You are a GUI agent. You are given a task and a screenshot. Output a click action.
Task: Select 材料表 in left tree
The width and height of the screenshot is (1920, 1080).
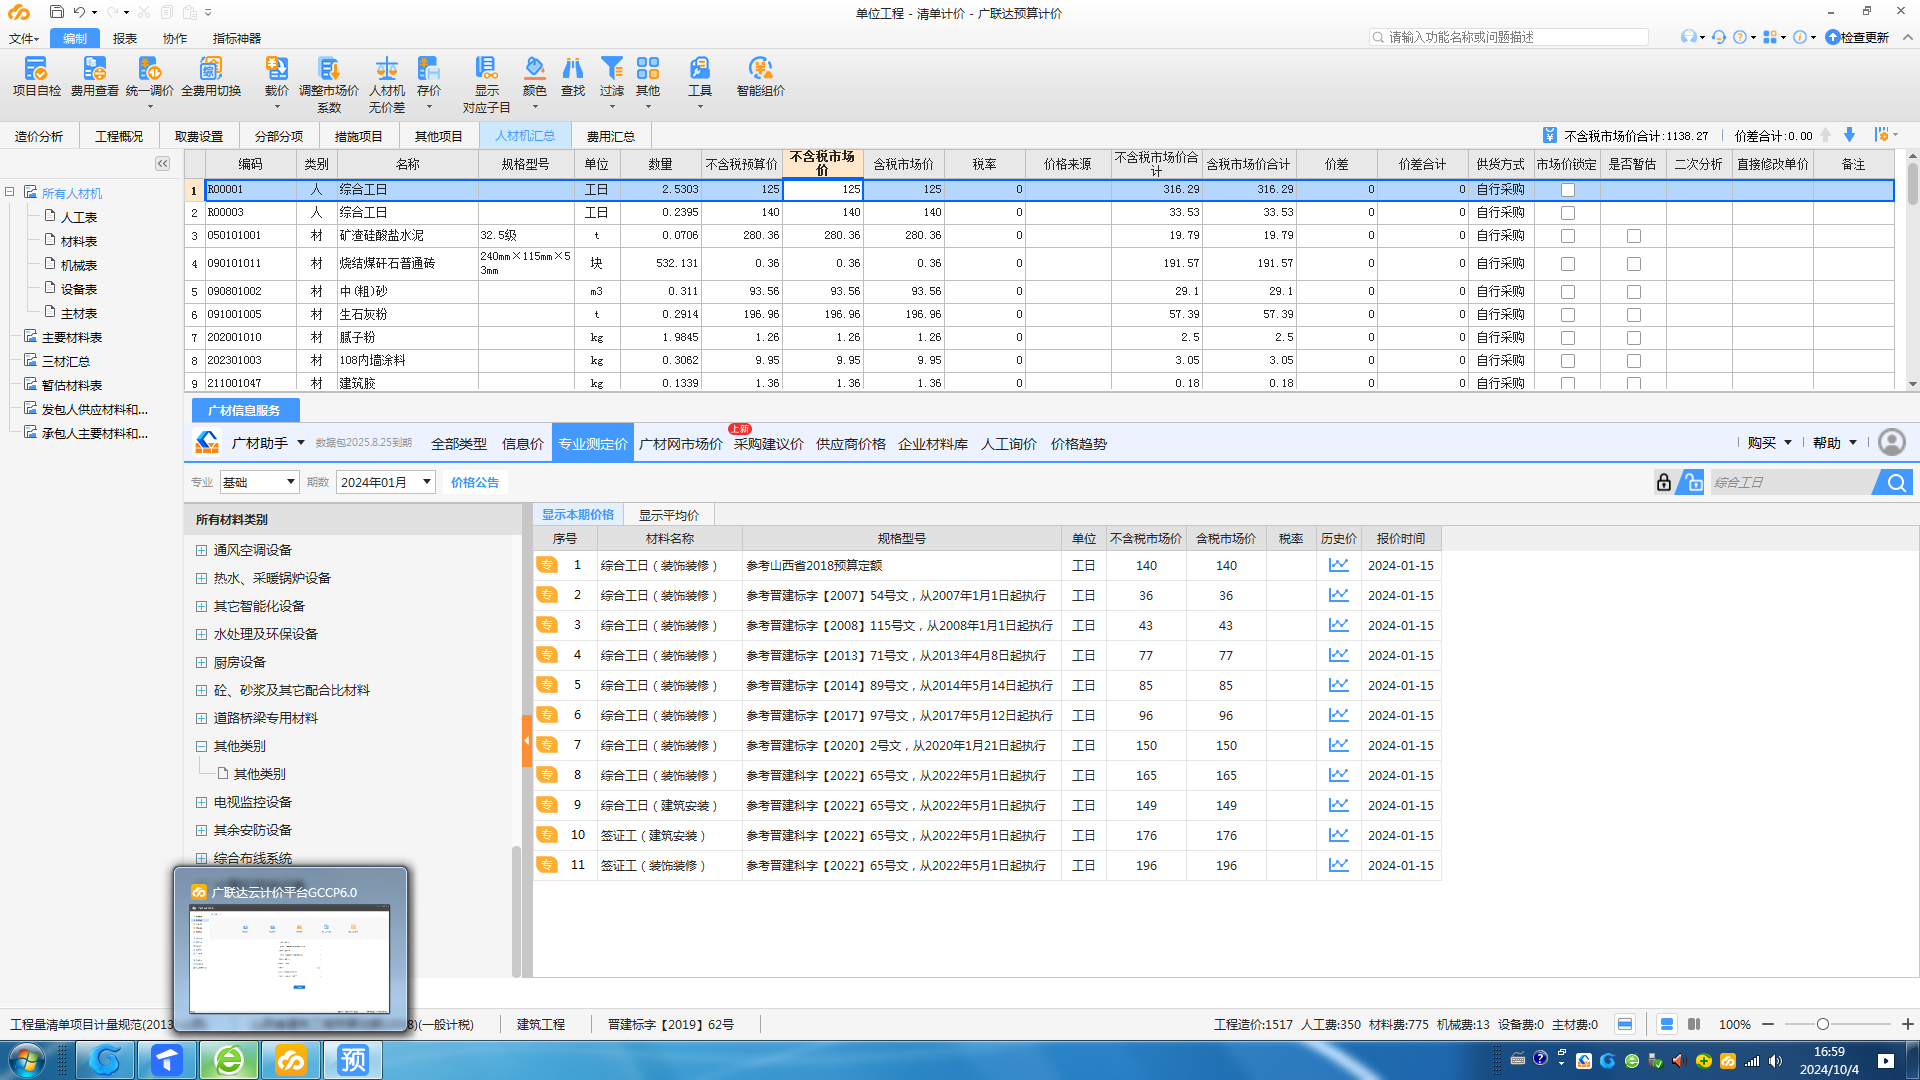click(x=78, y=241)
